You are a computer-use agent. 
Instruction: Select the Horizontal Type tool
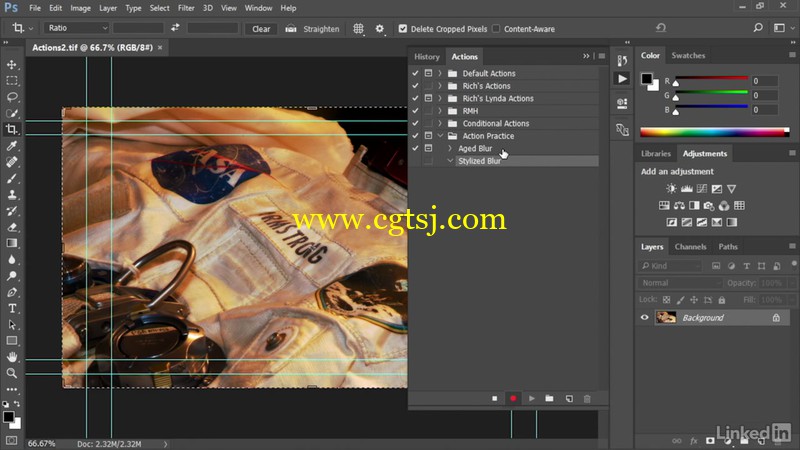(12, 309)
